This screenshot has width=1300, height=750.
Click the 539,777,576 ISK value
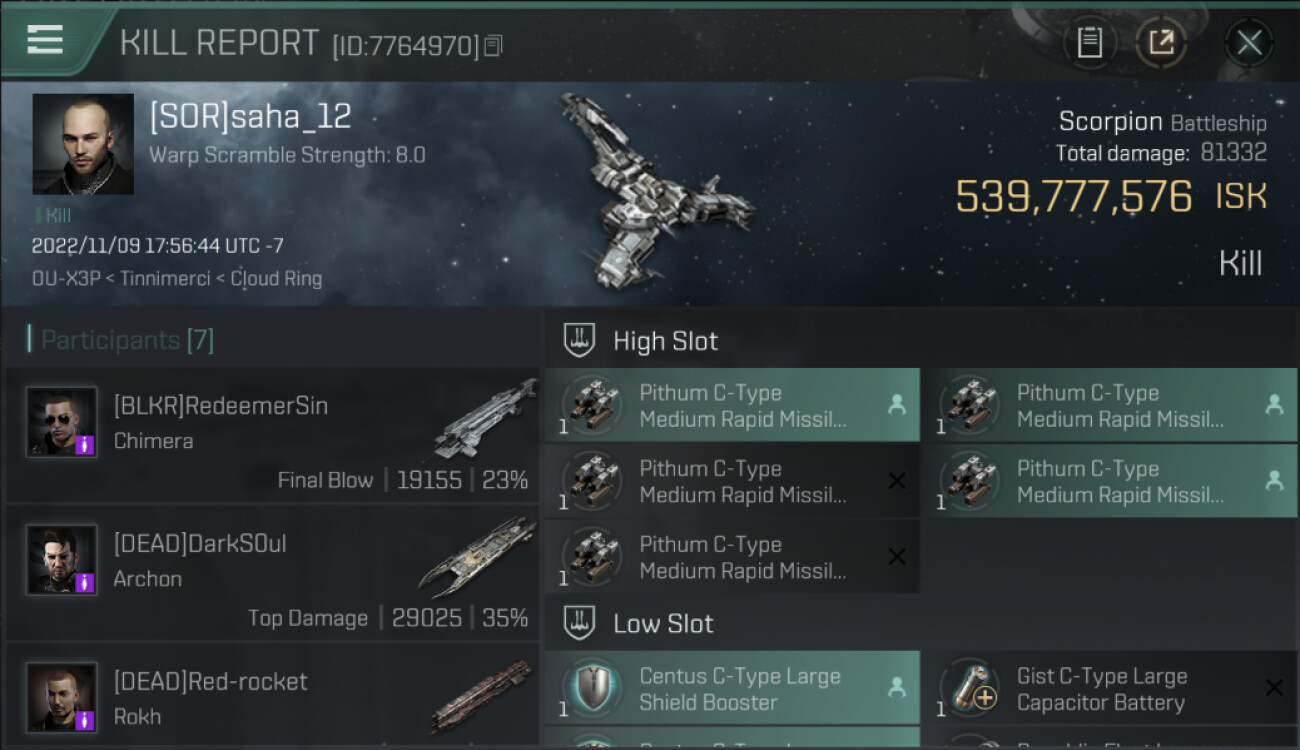[x=1073, y=197]
